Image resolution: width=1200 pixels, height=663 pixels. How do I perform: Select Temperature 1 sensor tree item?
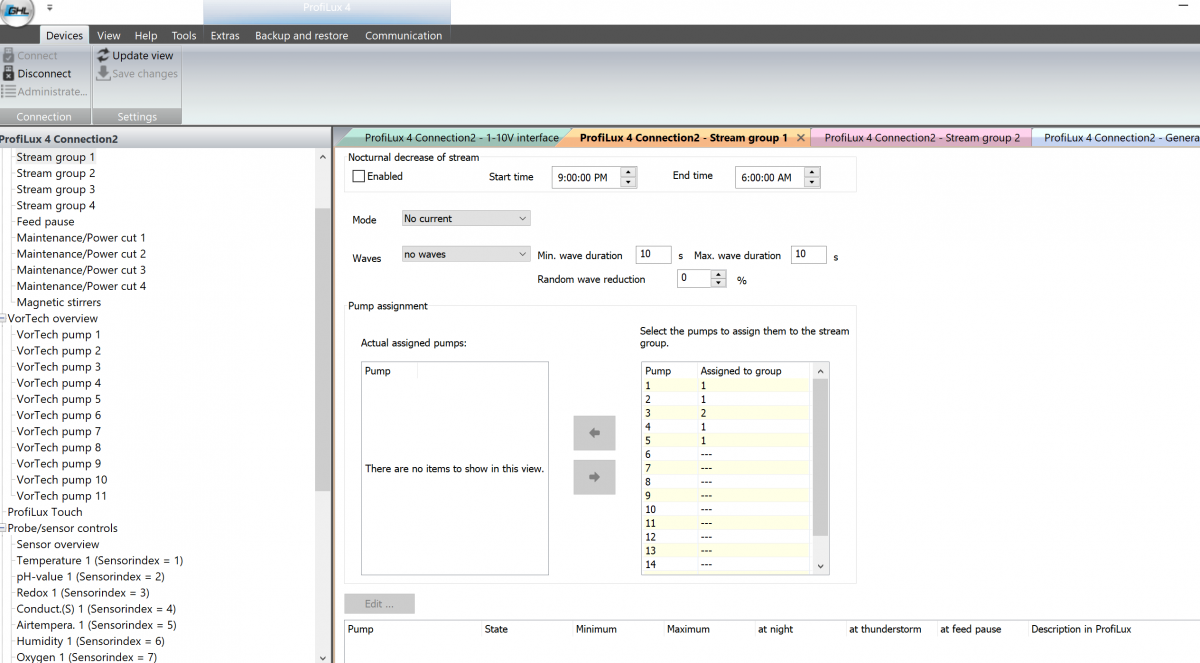[x=100, y=561]
